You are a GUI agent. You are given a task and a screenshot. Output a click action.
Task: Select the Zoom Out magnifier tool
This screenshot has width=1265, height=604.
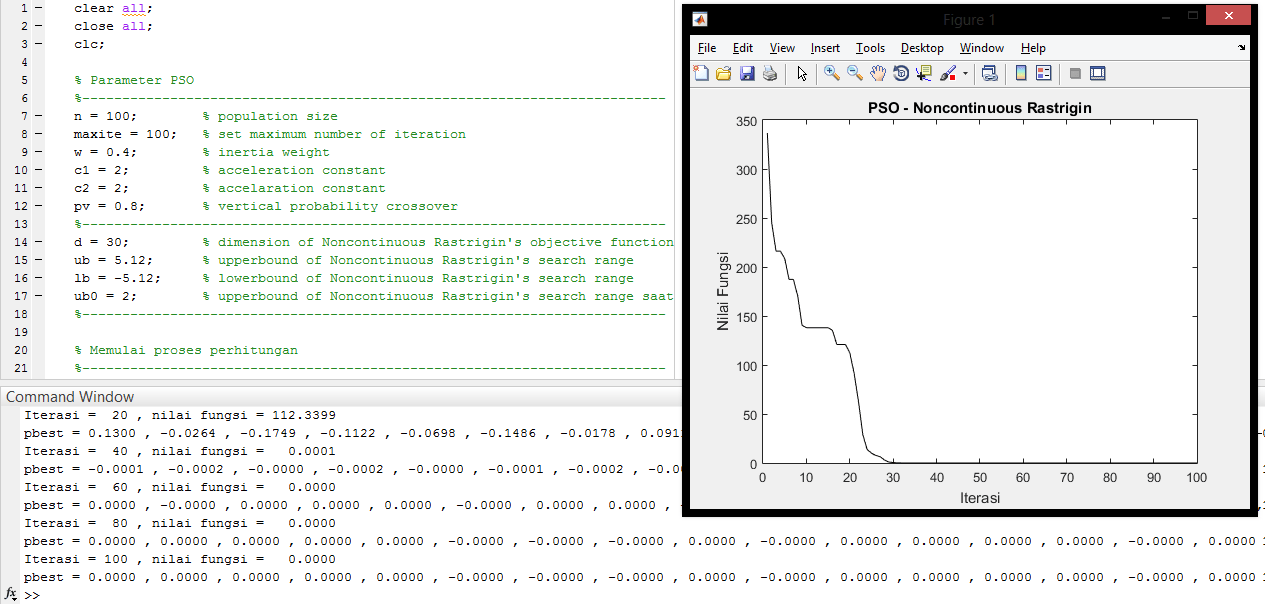coord(855,73)
